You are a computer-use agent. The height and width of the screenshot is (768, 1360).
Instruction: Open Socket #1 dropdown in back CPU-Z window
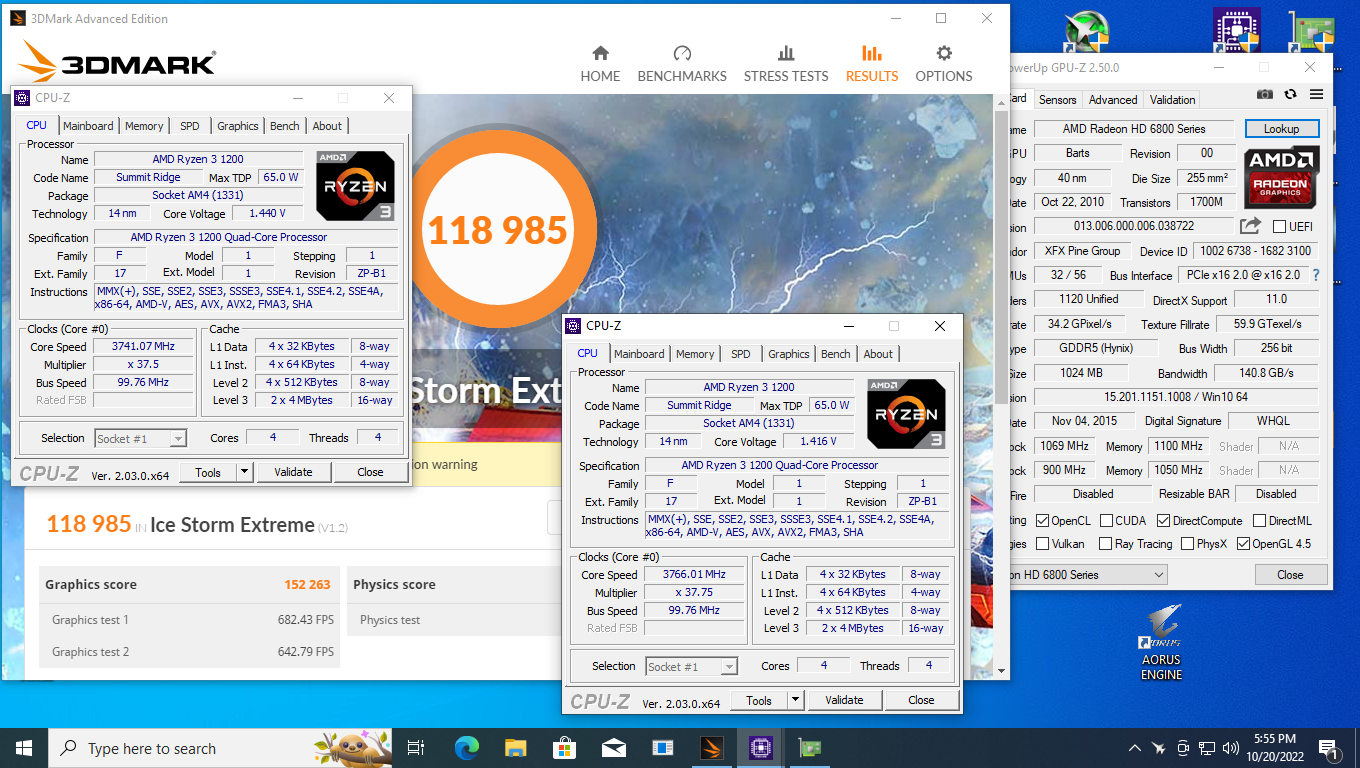point(140,438)
